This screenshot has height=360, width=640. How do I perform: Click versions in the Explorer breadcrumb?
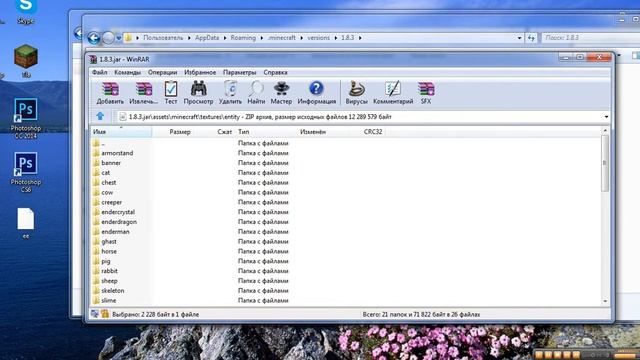[x=318, y=38]
